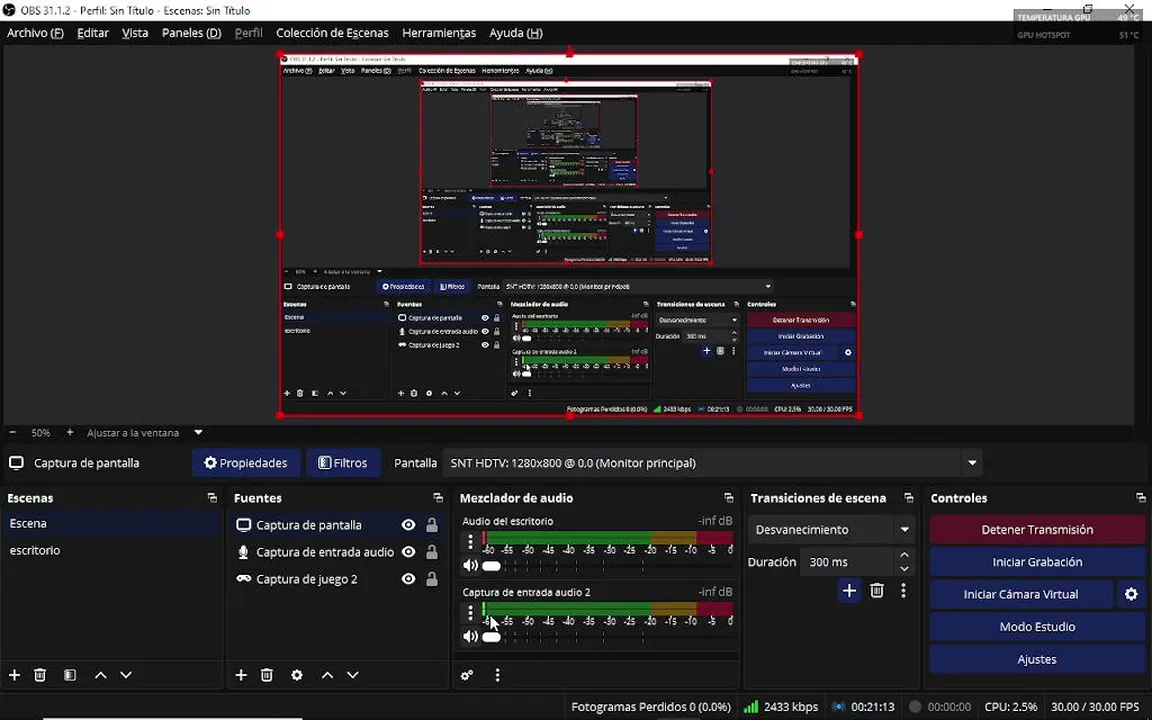This screenshot has height=720, width=1152.
Task: Move source up arrow in Fuentes
Action: (x=328, y=674)
